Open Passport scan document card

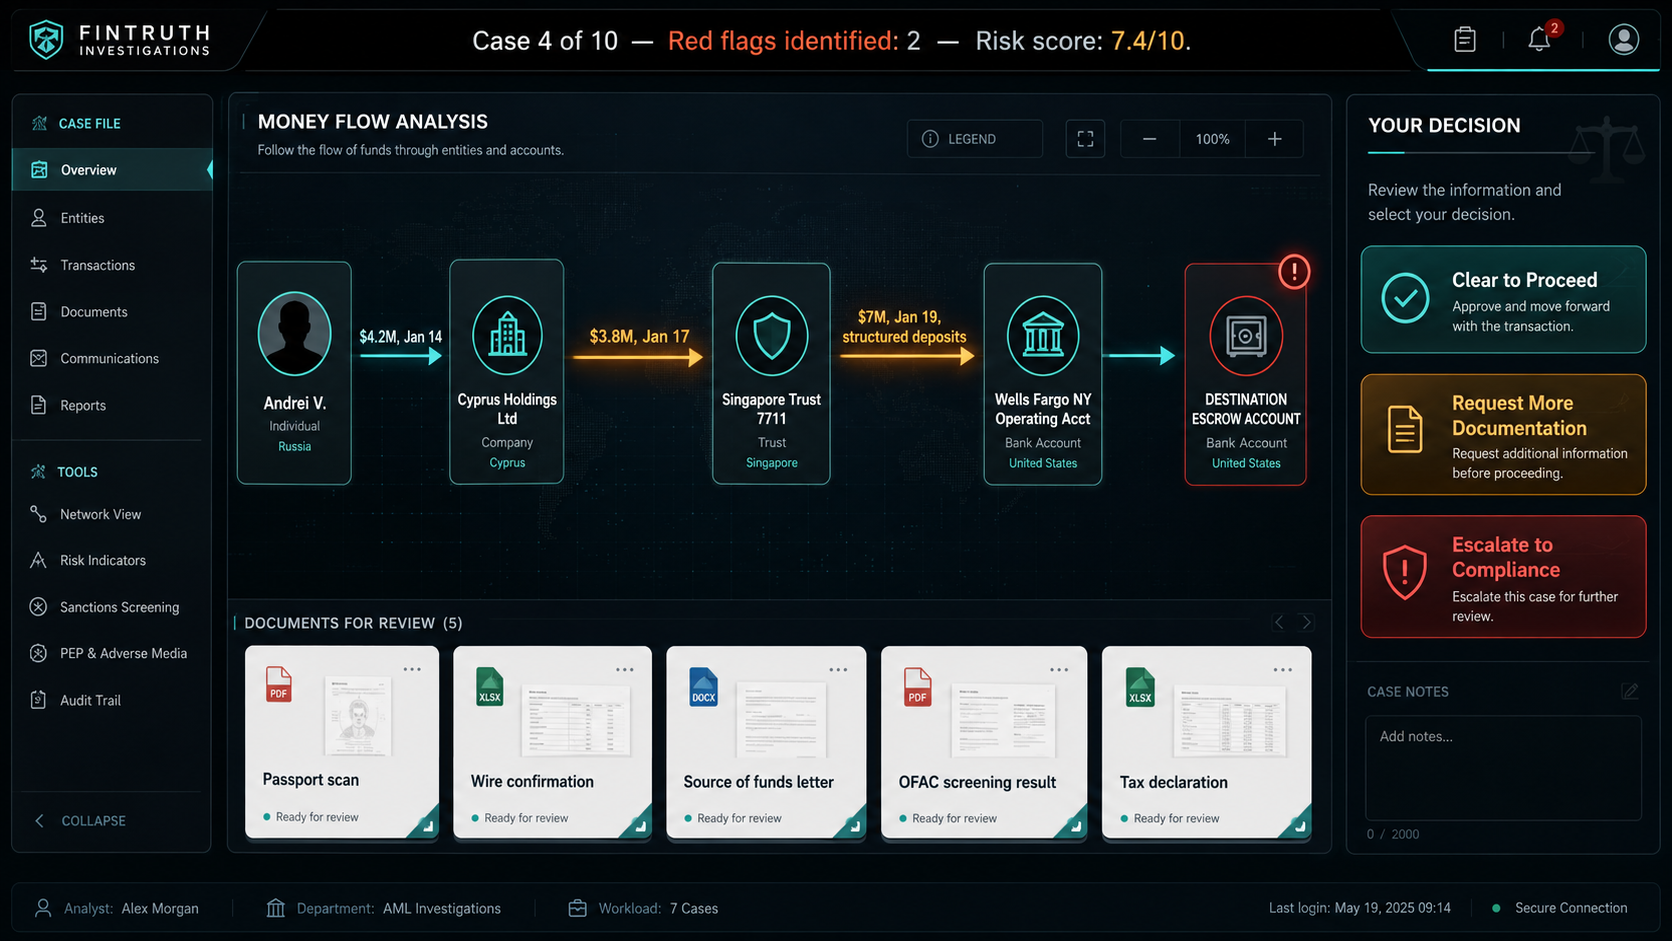342,742
